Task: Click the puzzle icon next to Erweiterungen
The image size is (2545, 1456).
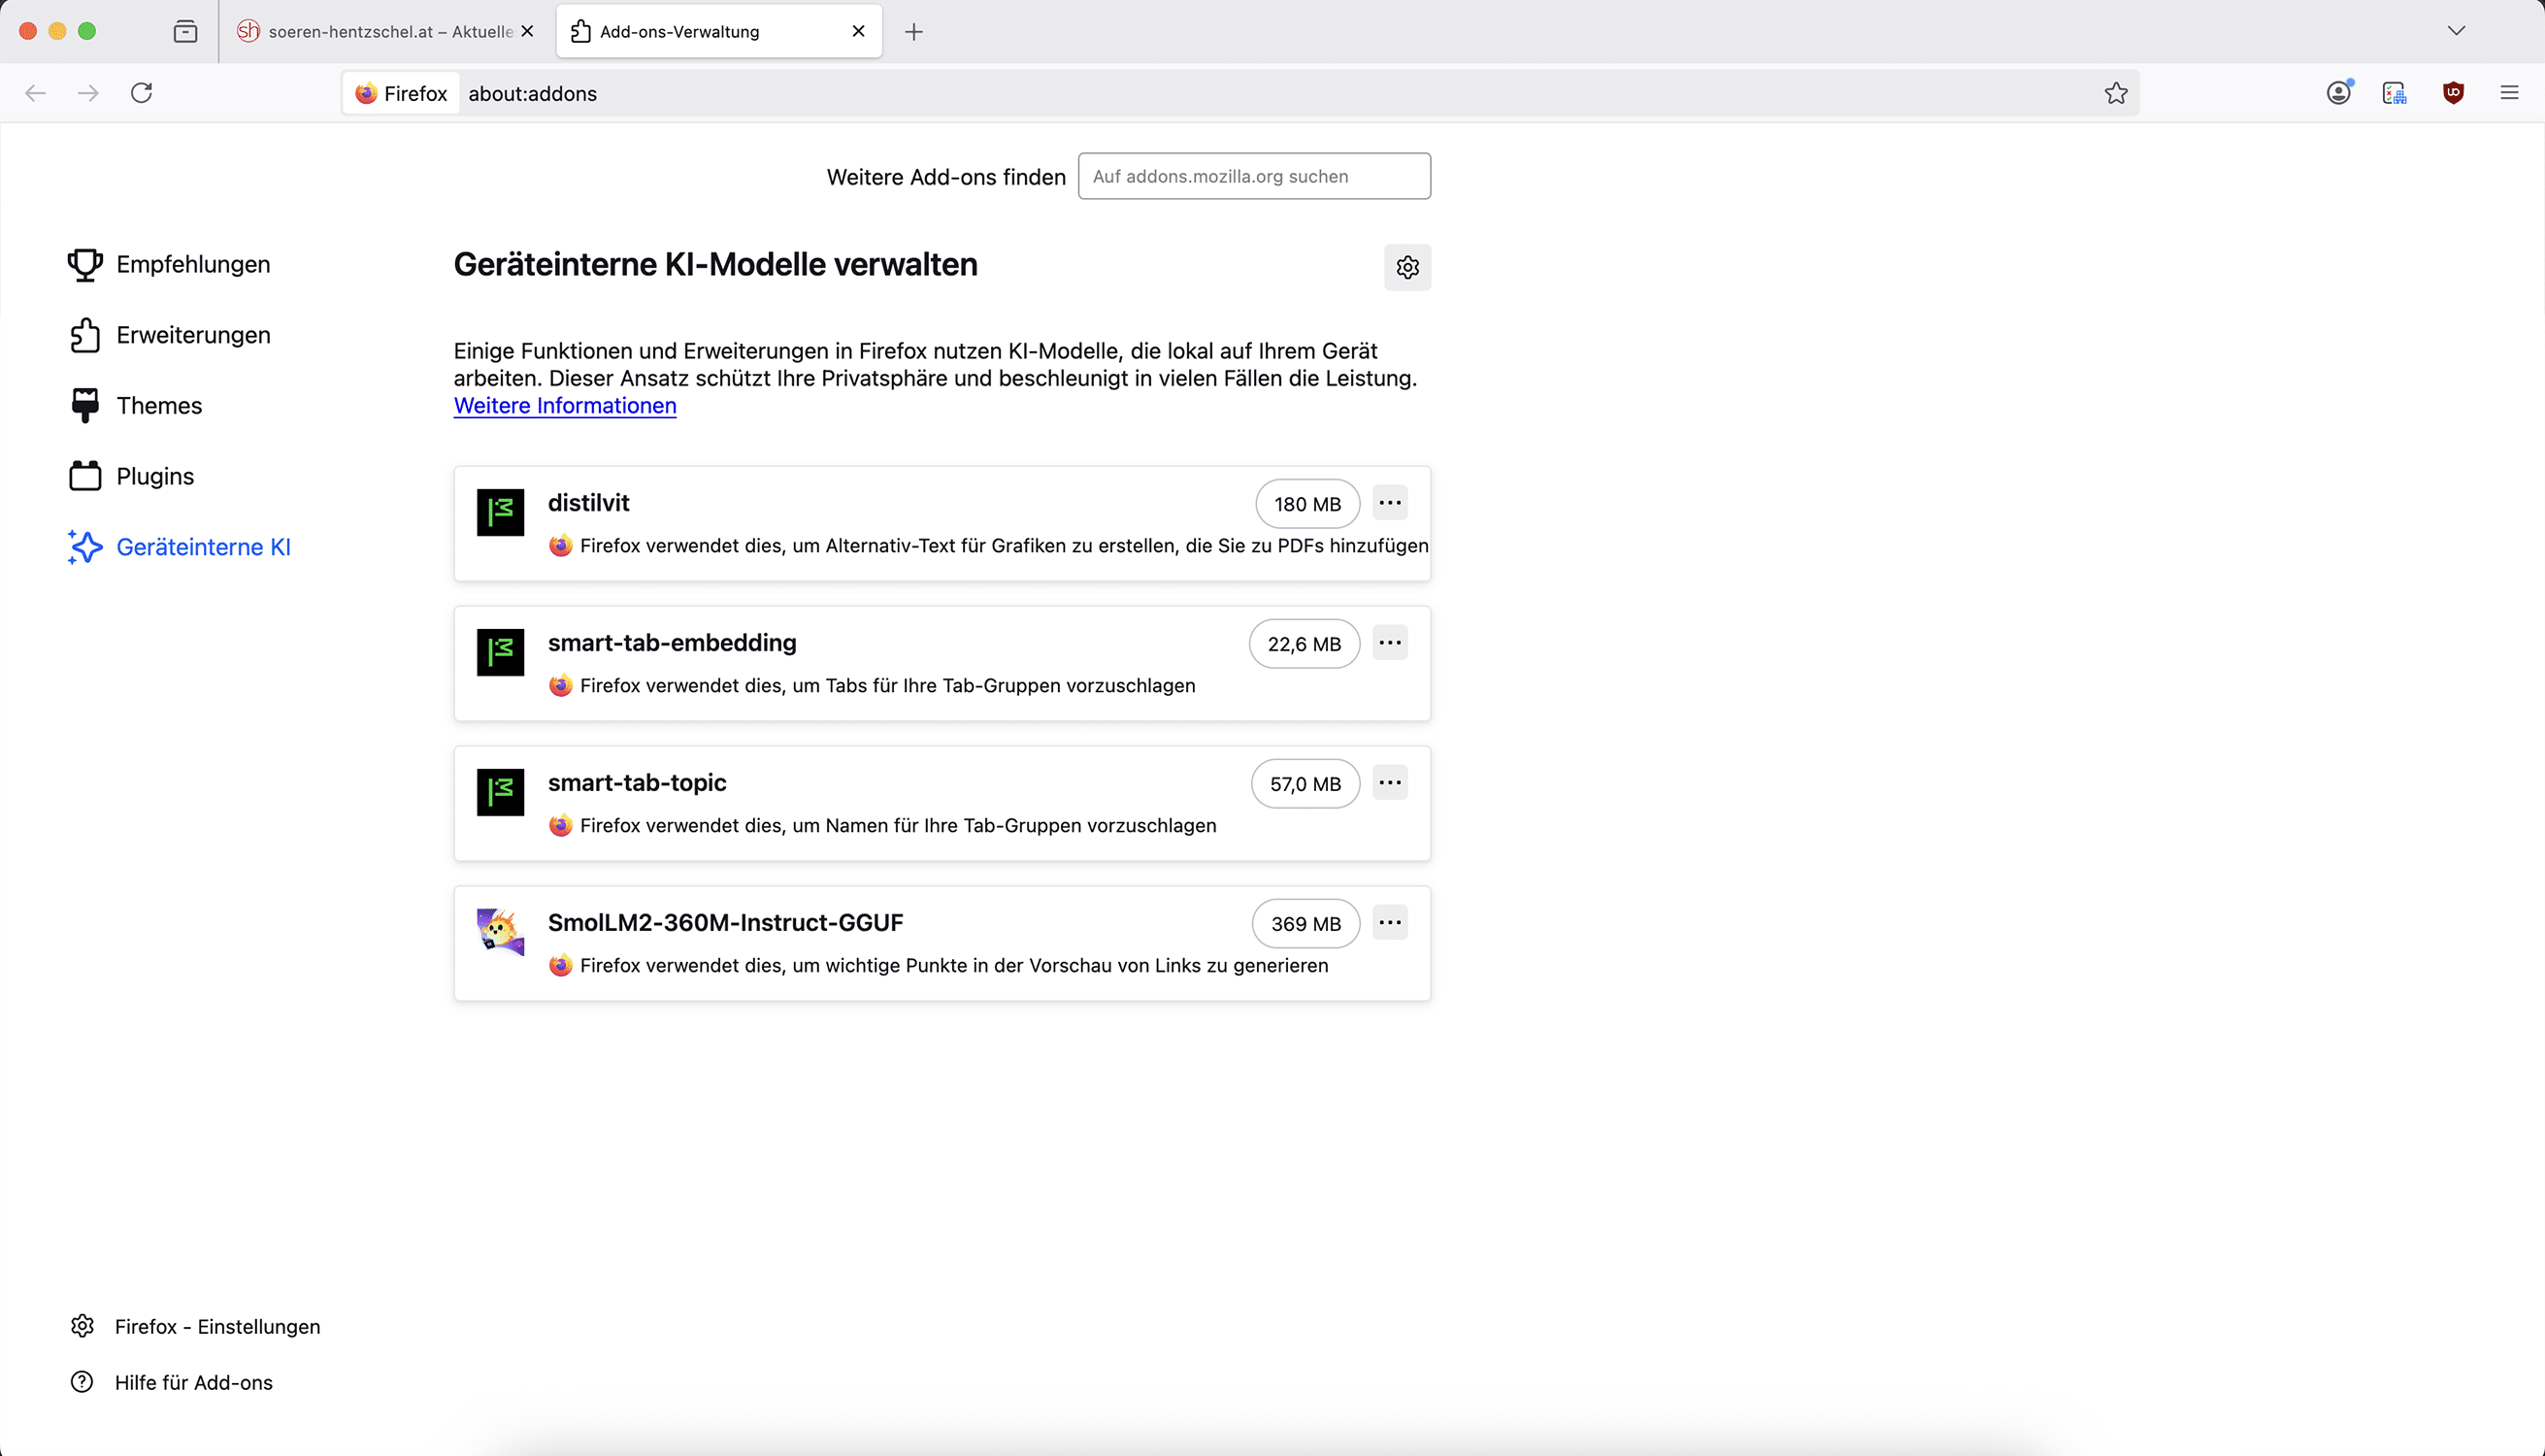Action: click(x=85, y=335)
